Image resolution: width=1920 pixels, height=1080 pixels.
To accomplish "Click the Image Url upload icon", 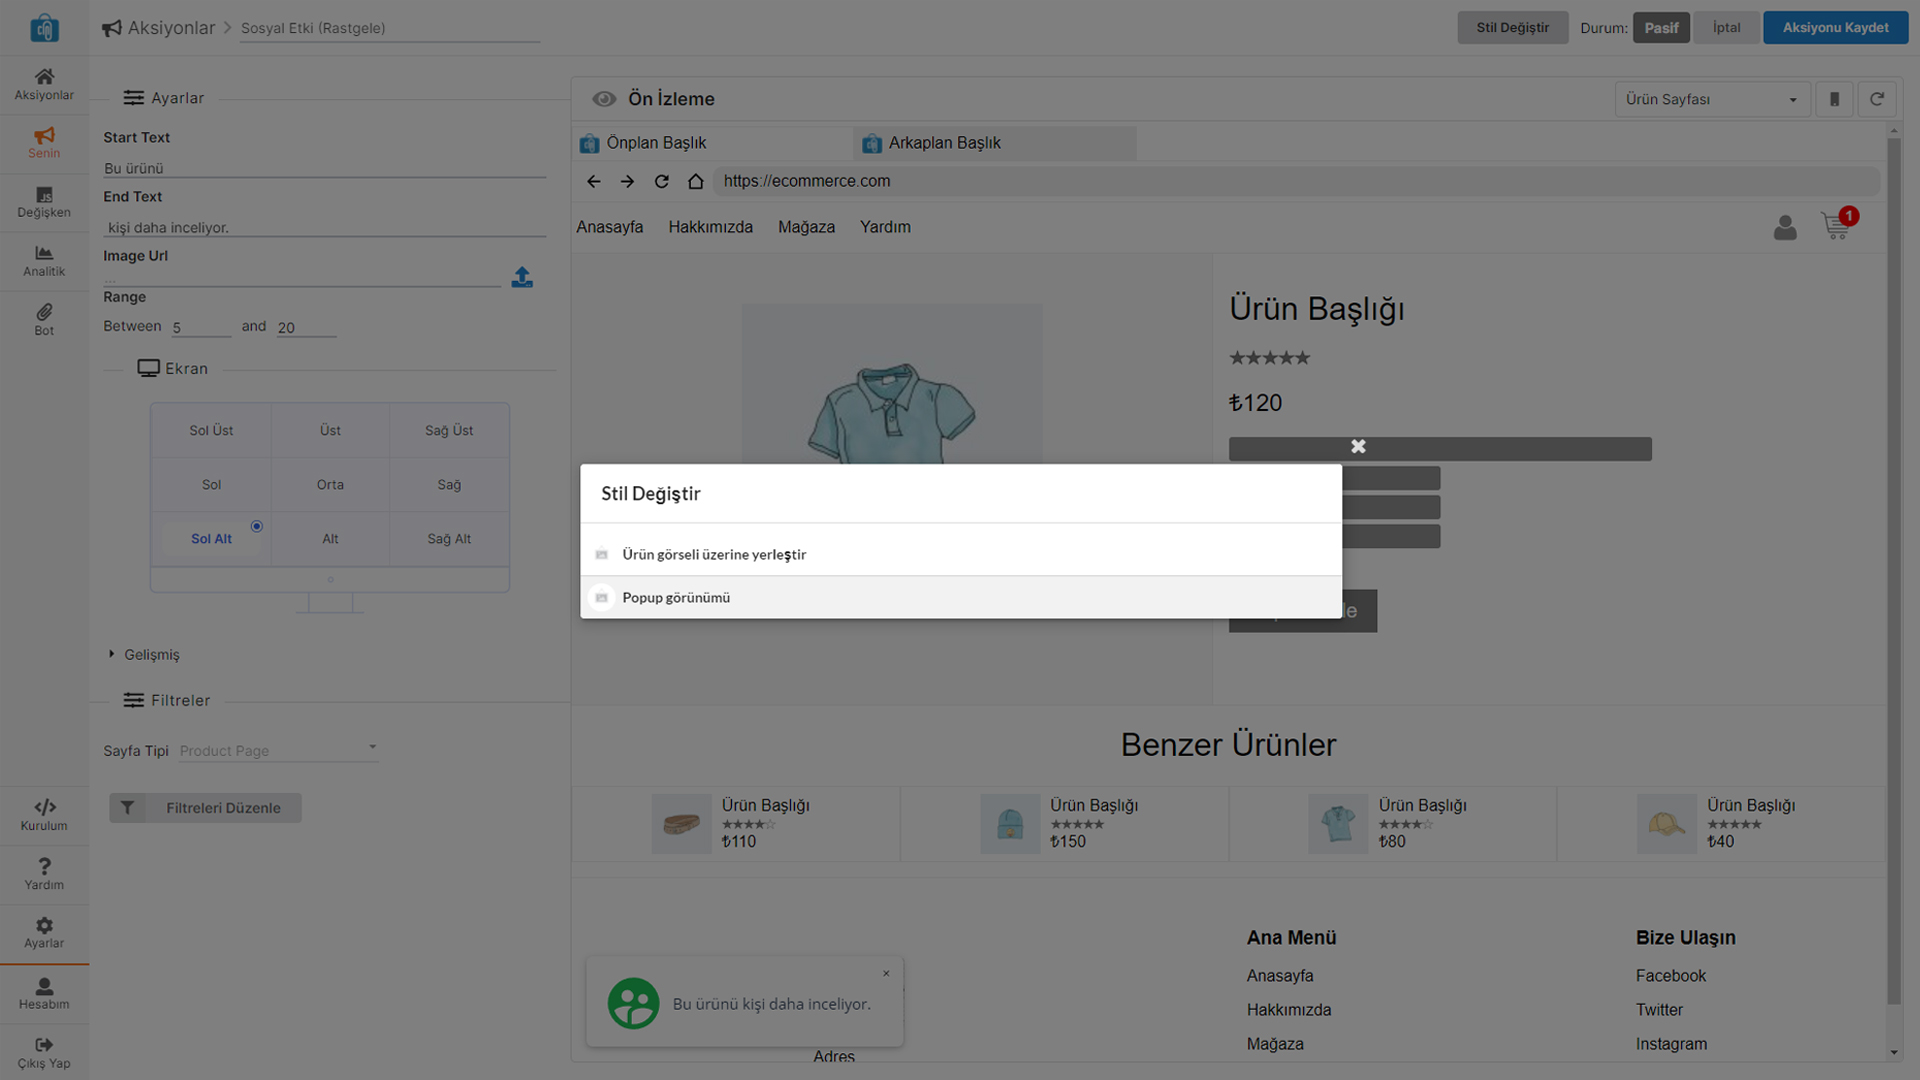I will 522,277.
